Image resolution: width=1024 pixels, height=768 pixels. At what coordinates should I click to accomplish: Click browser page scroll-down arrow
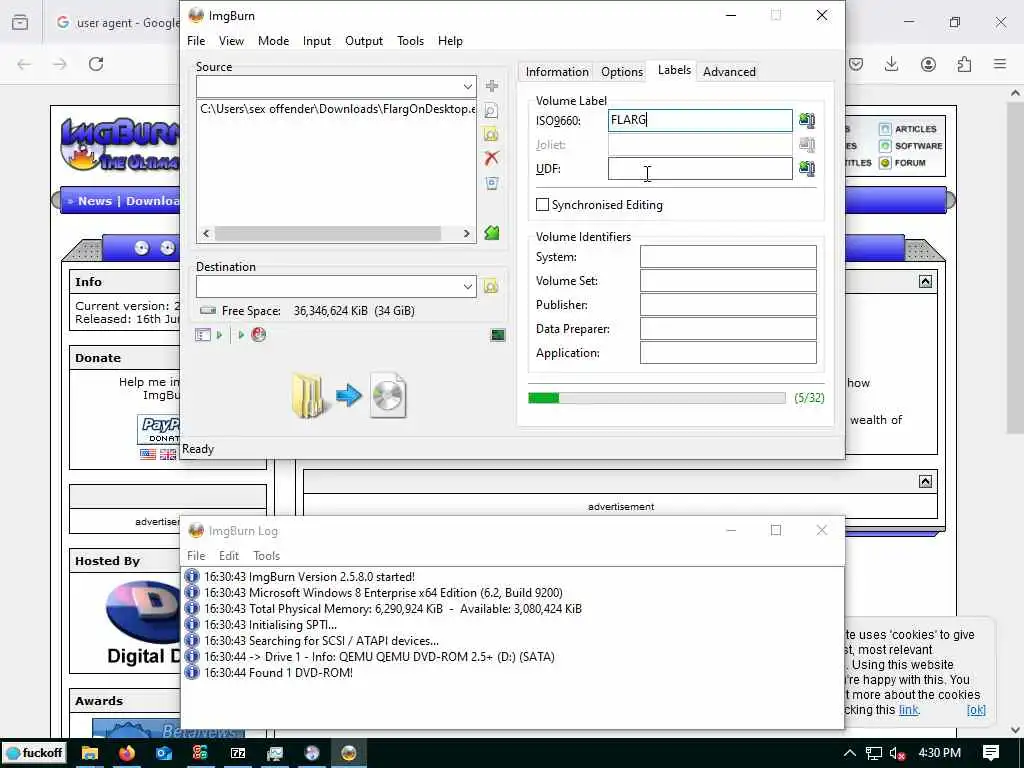point(1015,730)
